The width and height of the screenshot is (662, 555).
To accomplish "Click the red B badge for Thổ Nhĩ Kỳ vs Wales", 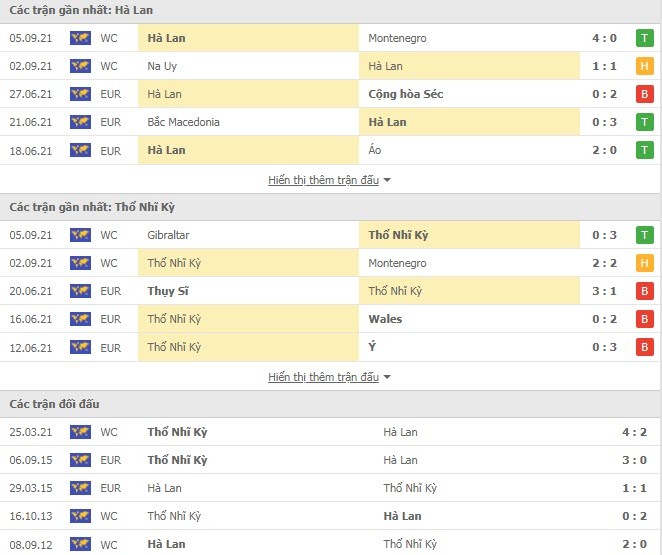I will click(x=644, y=319).
